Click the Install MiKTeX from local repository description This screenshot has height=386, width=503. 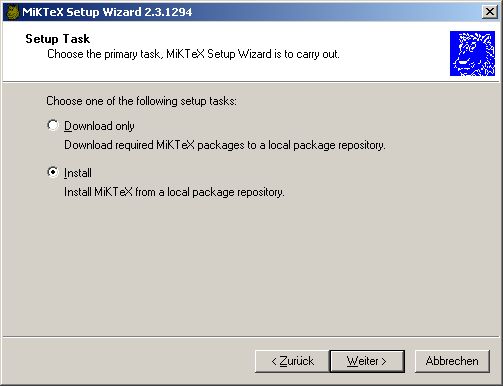tap(174, 192)
